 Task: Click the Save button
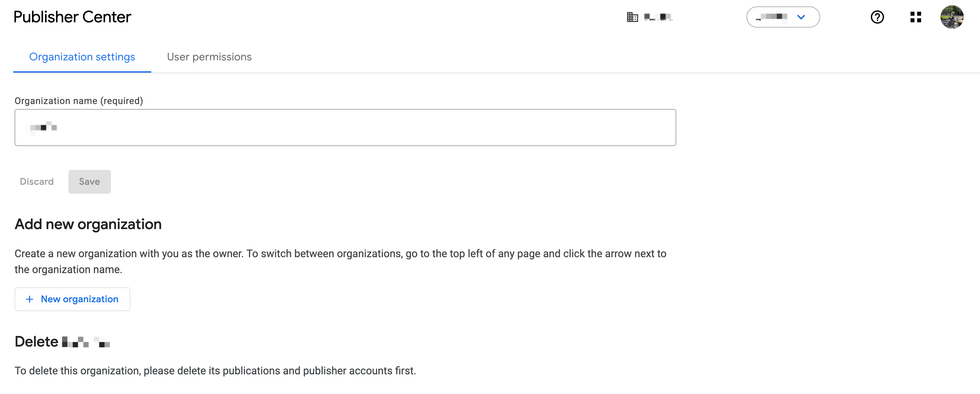pyautogui.click(x=89, y=181)
